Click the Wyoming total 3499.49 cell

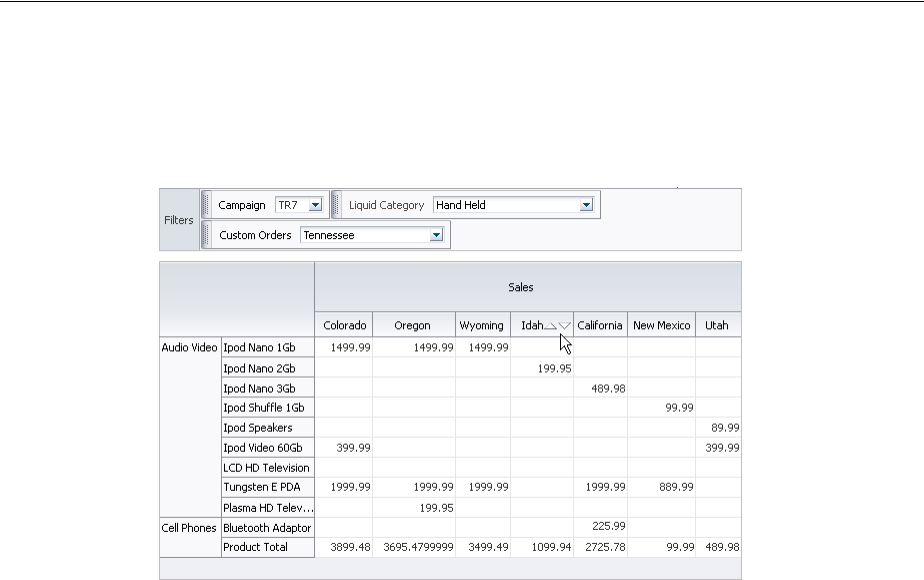tap(483, 547)
